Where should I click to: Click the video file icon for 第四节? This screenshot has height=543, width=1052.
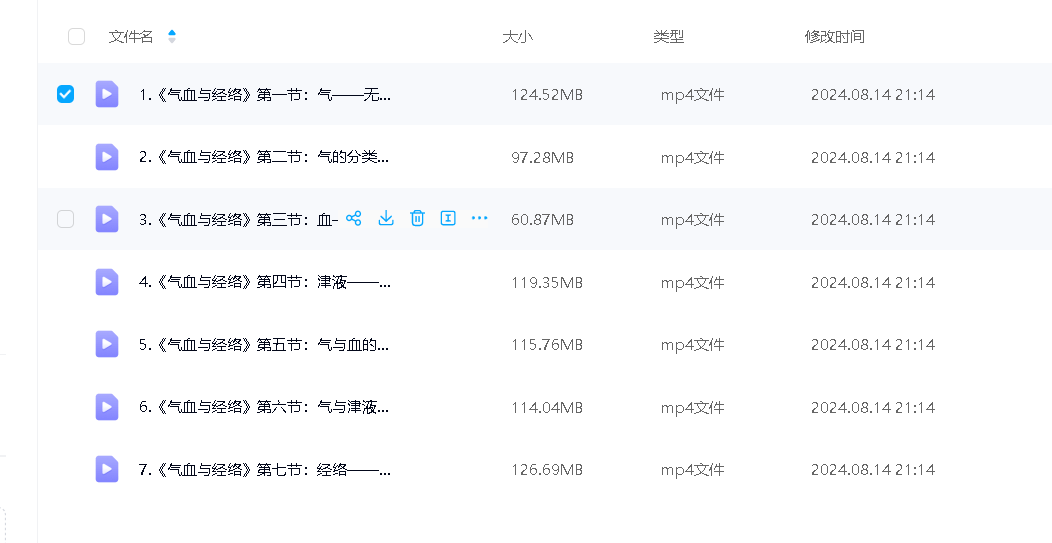[107, 282]
